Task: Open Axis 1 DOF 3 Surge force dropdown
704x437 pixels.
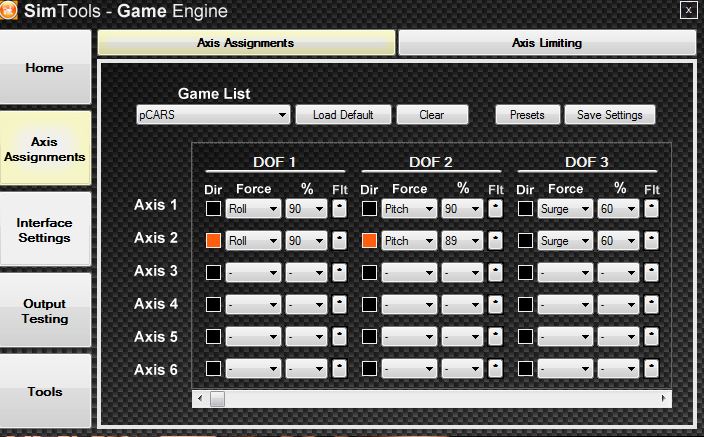Action: point(565,209)
